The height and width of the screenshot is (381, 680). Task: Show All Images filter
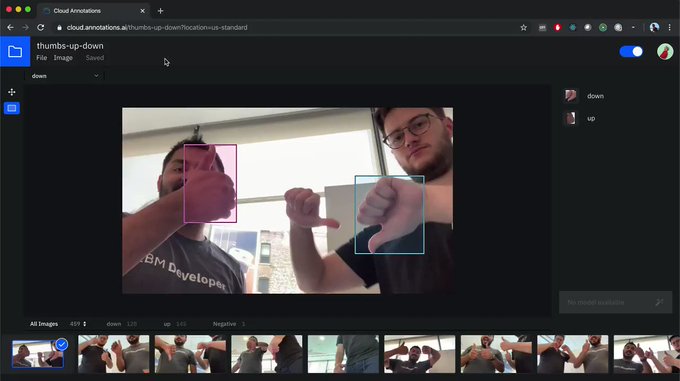coord(44,324)
